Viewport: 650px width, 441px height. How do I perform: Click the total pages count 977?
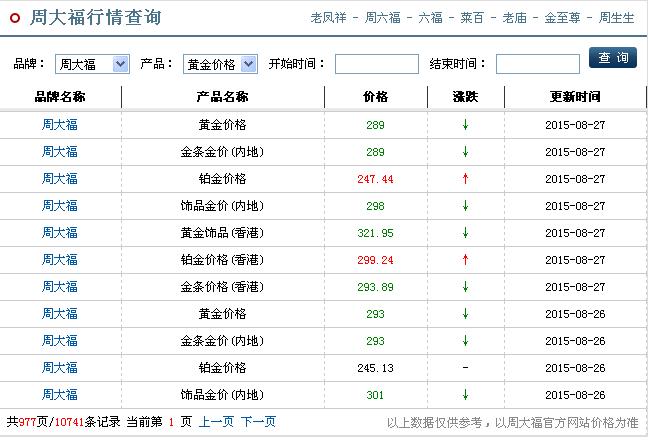click(27, 422)
